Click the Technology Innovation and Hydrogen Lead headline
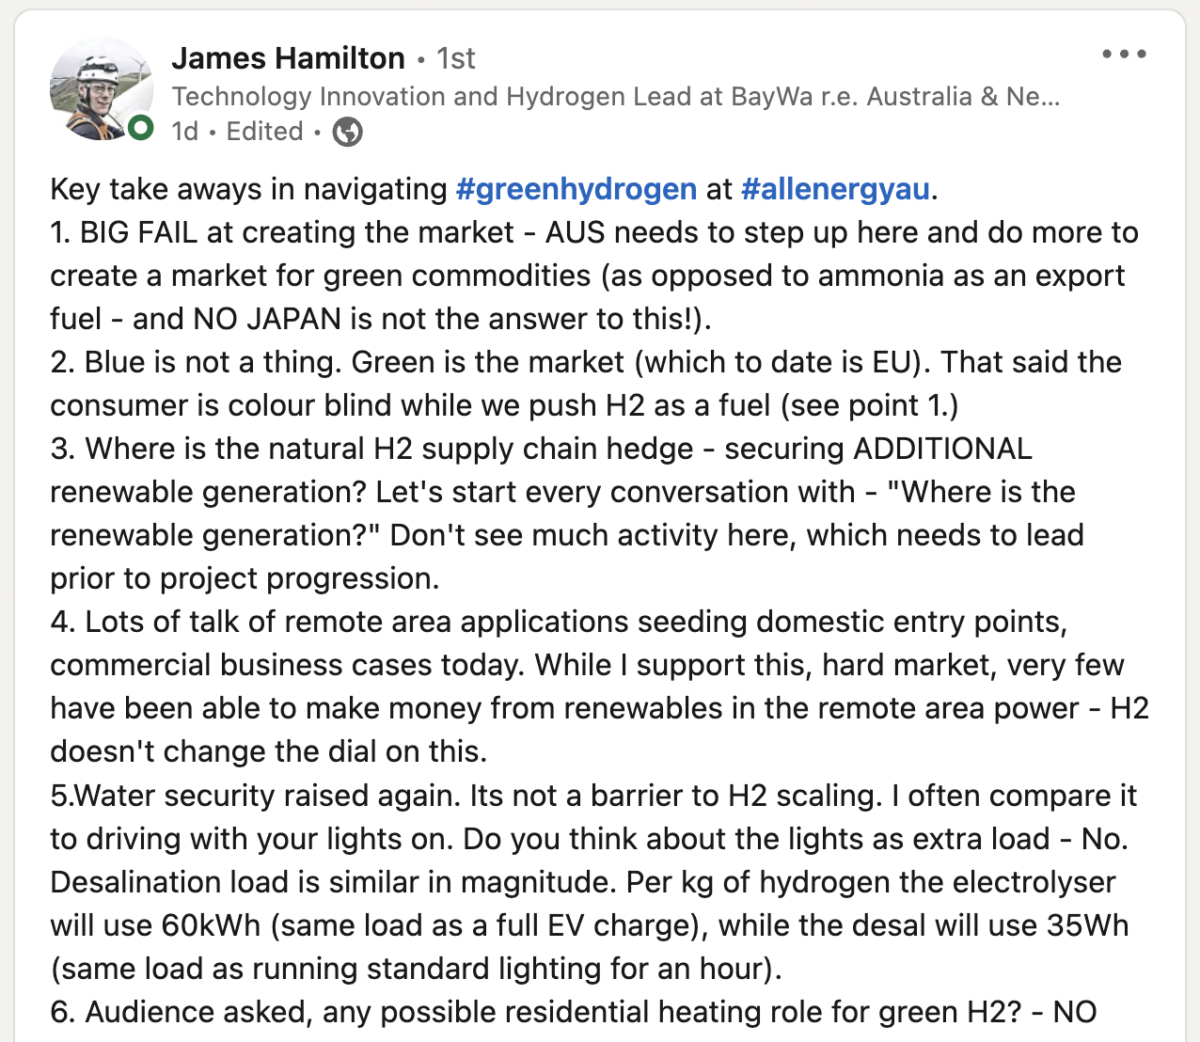This screenshot has height=1042, width=1200. tap(616, 96)
